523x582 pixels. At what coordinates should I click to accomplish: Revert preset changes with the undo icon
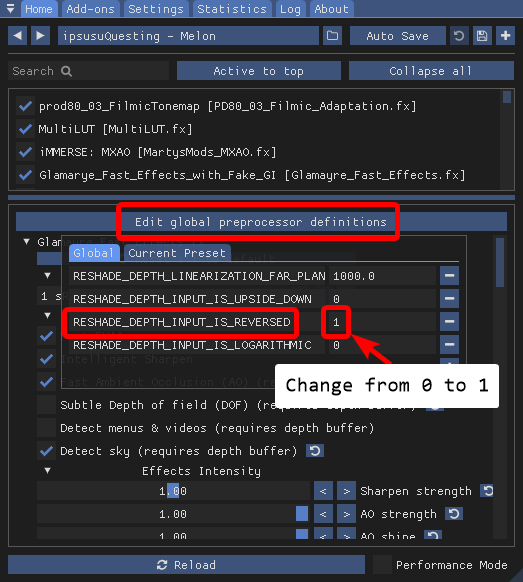(x=459, y=36)
